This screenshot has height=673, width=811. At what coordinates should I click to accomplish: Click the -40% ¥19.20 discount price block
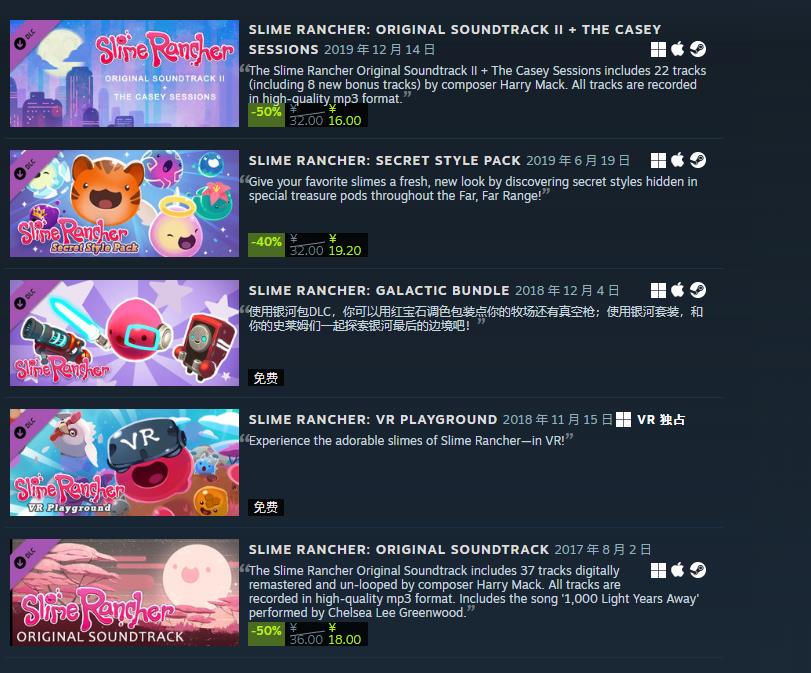[x=308, y=245]
